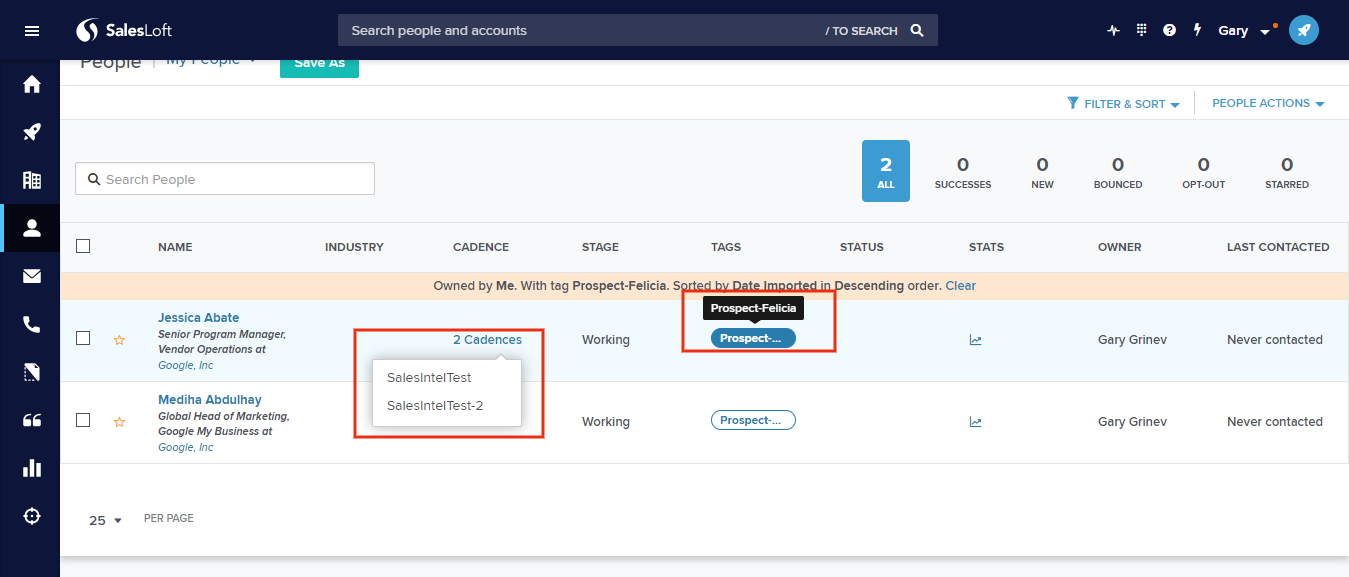Viewport: 1349px width, 577px height.
Task: Sort by Stage column header
Action: click(600, 247)
